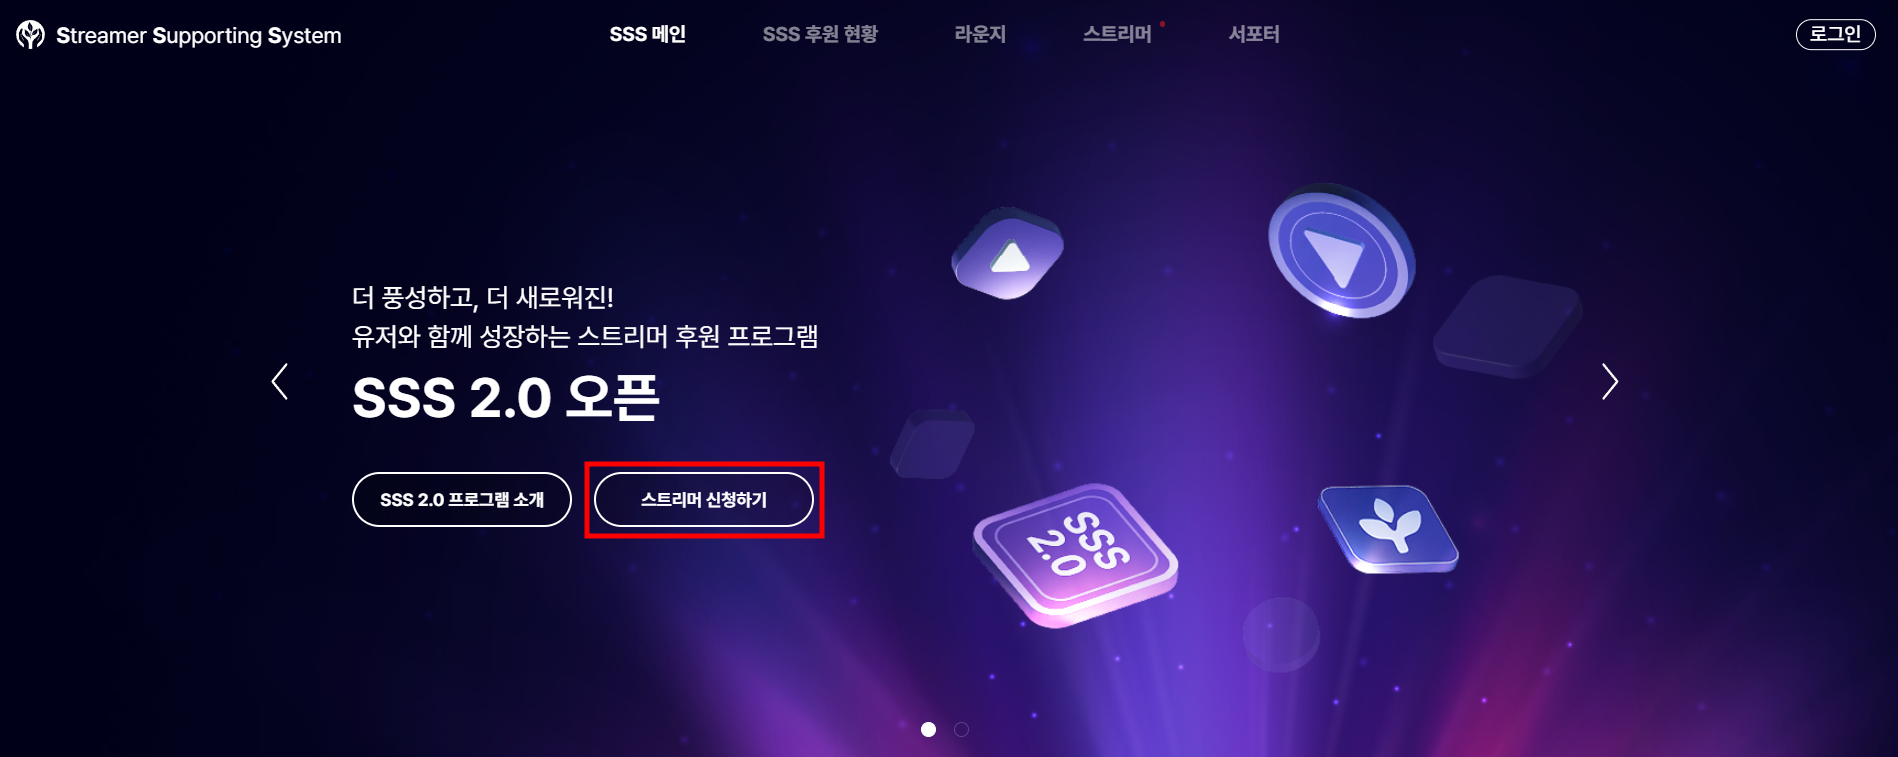Go to previous banner slide arrow

coord(280,382)
